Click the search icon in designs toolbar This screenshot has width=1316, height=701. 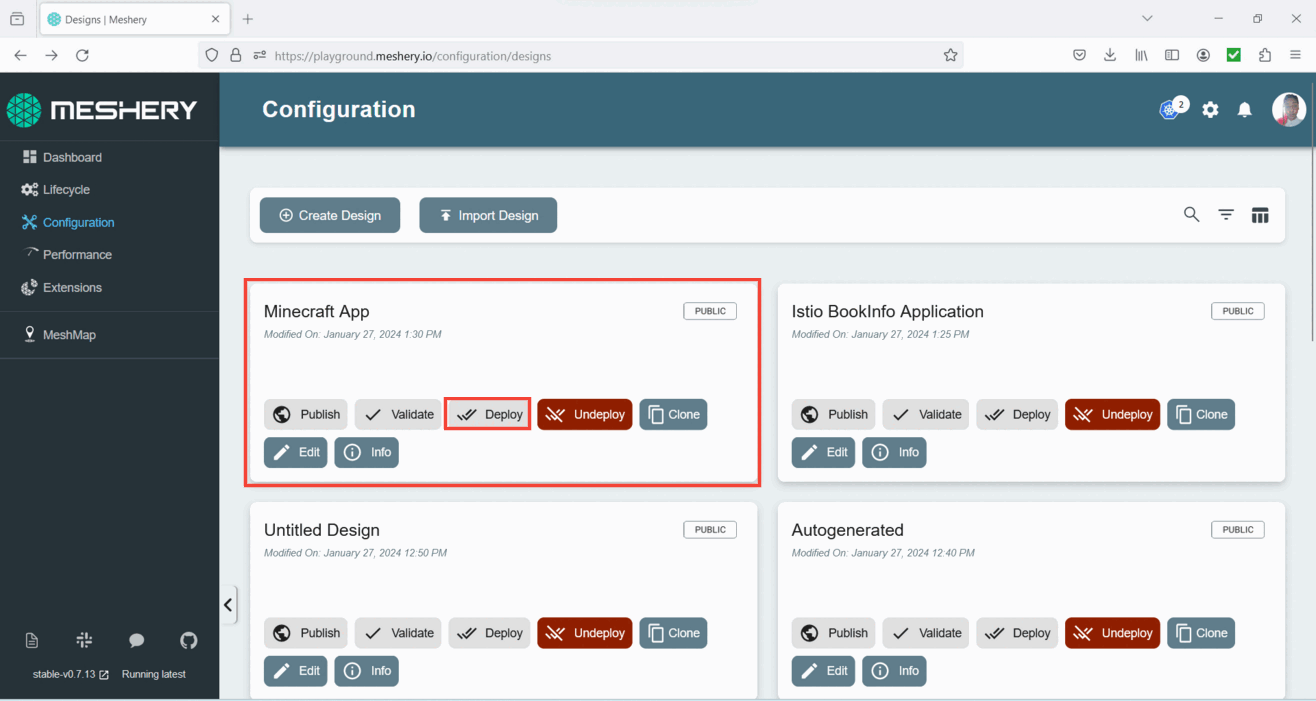1191,214
